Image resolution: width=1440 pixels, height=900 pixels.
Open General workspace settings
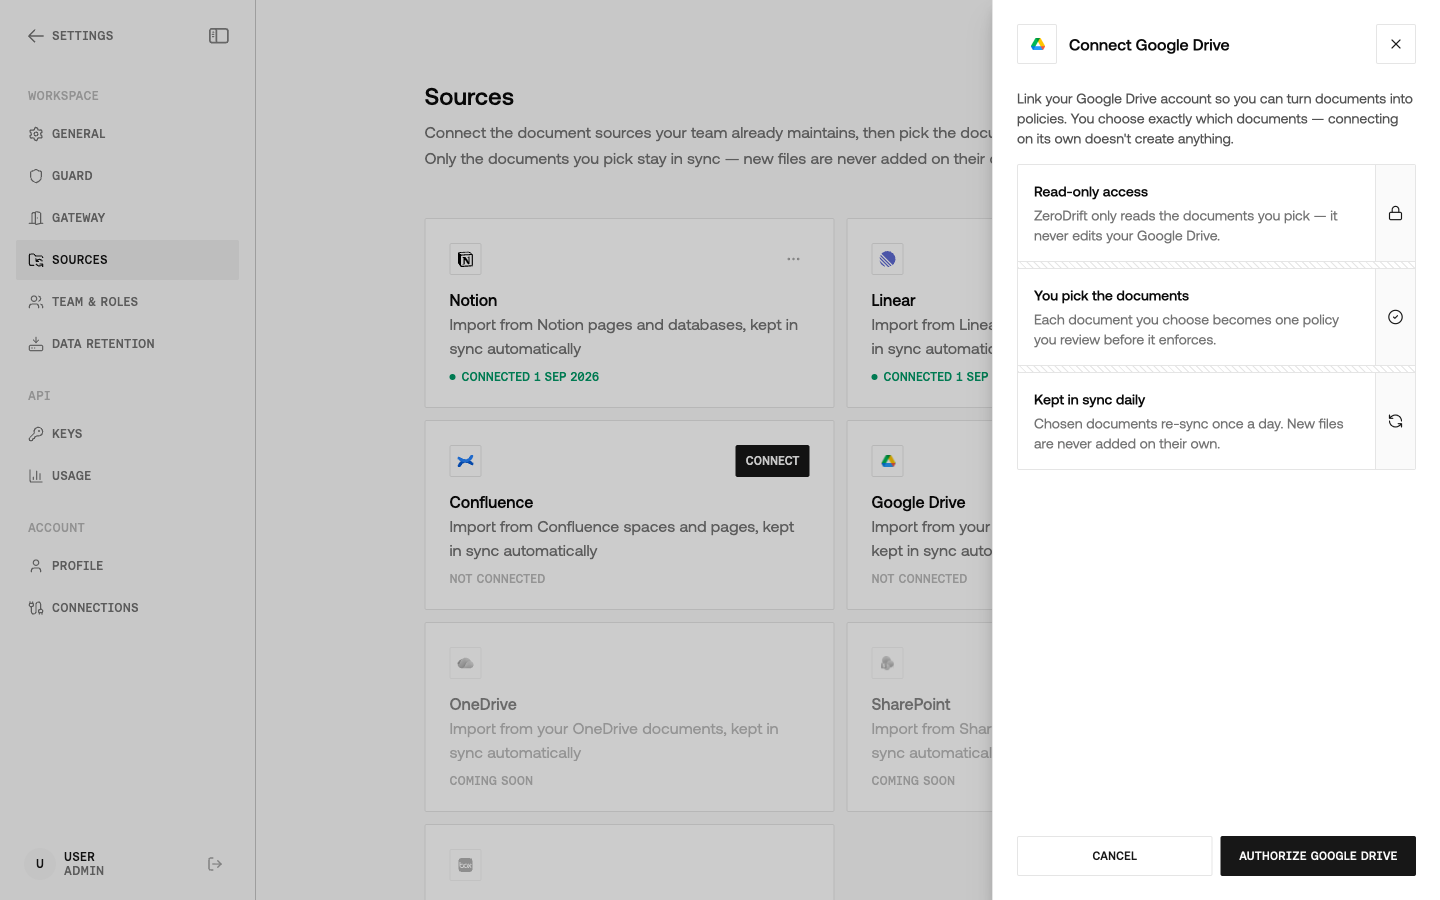(128, 134)
